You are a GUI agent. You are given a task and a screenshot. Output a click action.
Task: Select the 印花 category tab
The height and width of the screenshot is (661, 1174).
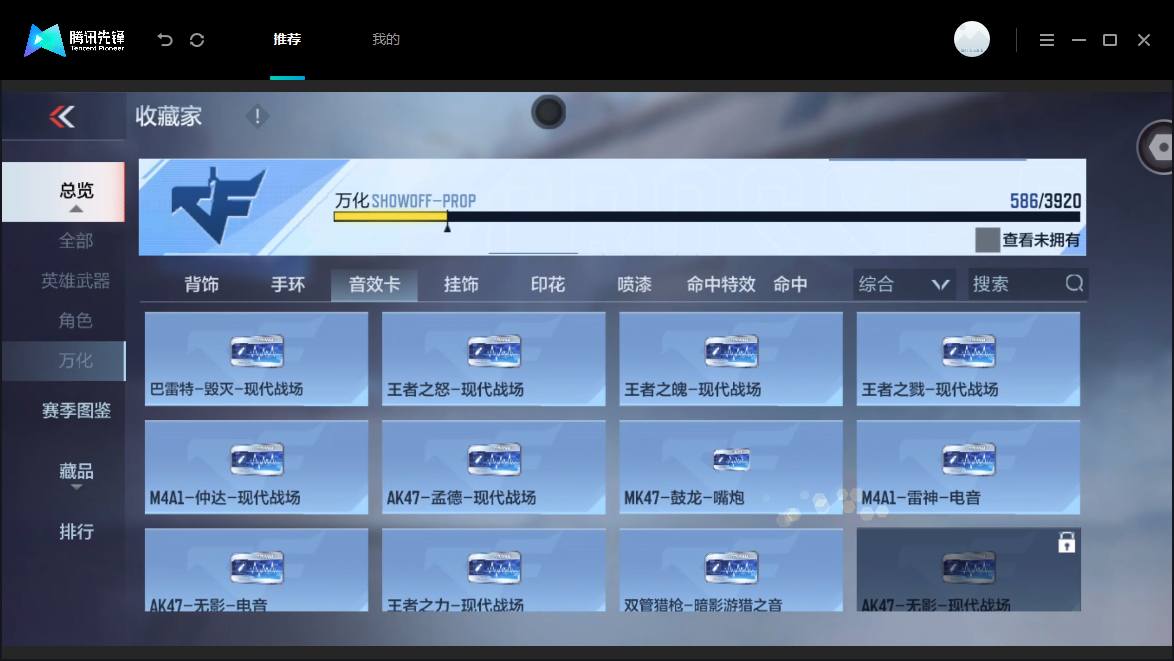coord(548,284)
